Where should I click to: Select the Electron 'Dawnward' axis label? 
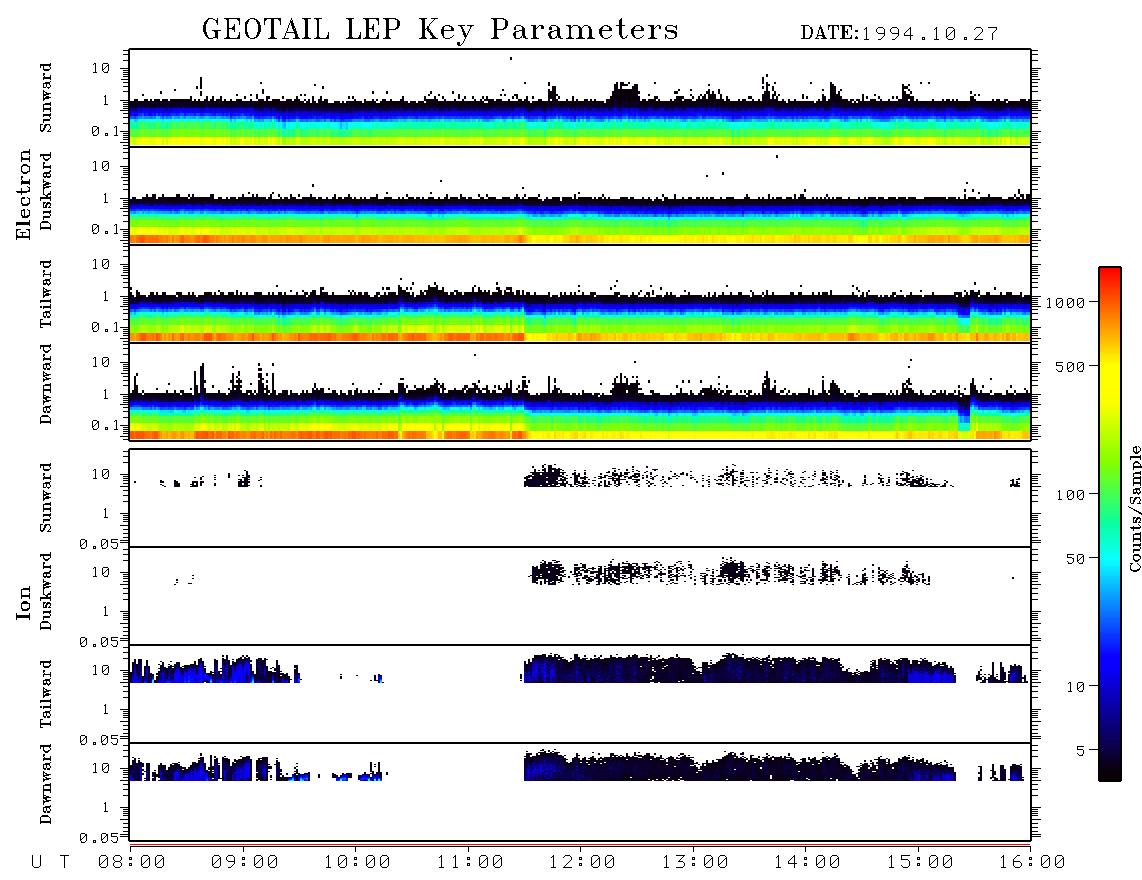click(46, 385)
